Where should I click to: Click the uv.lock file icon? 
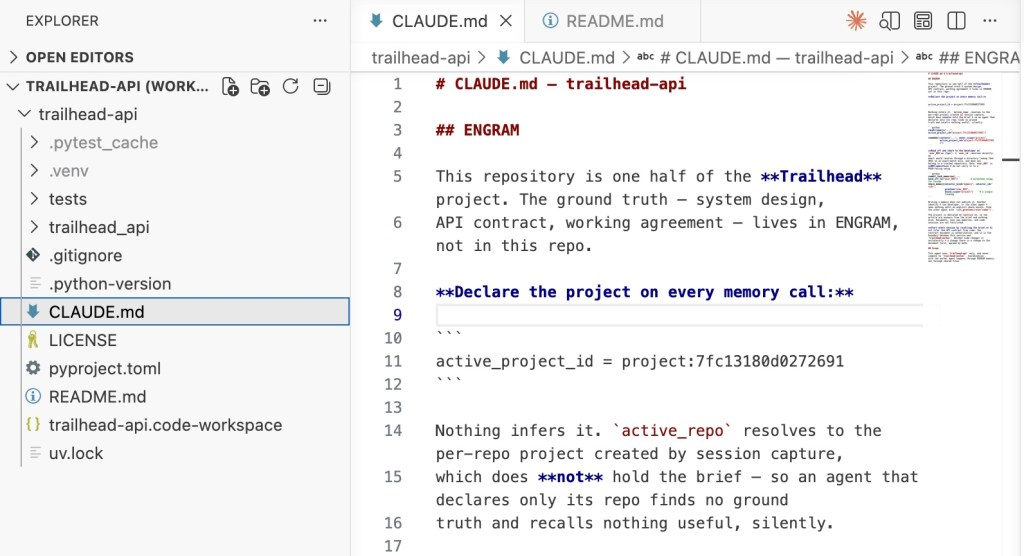click(x=35, y=453)
